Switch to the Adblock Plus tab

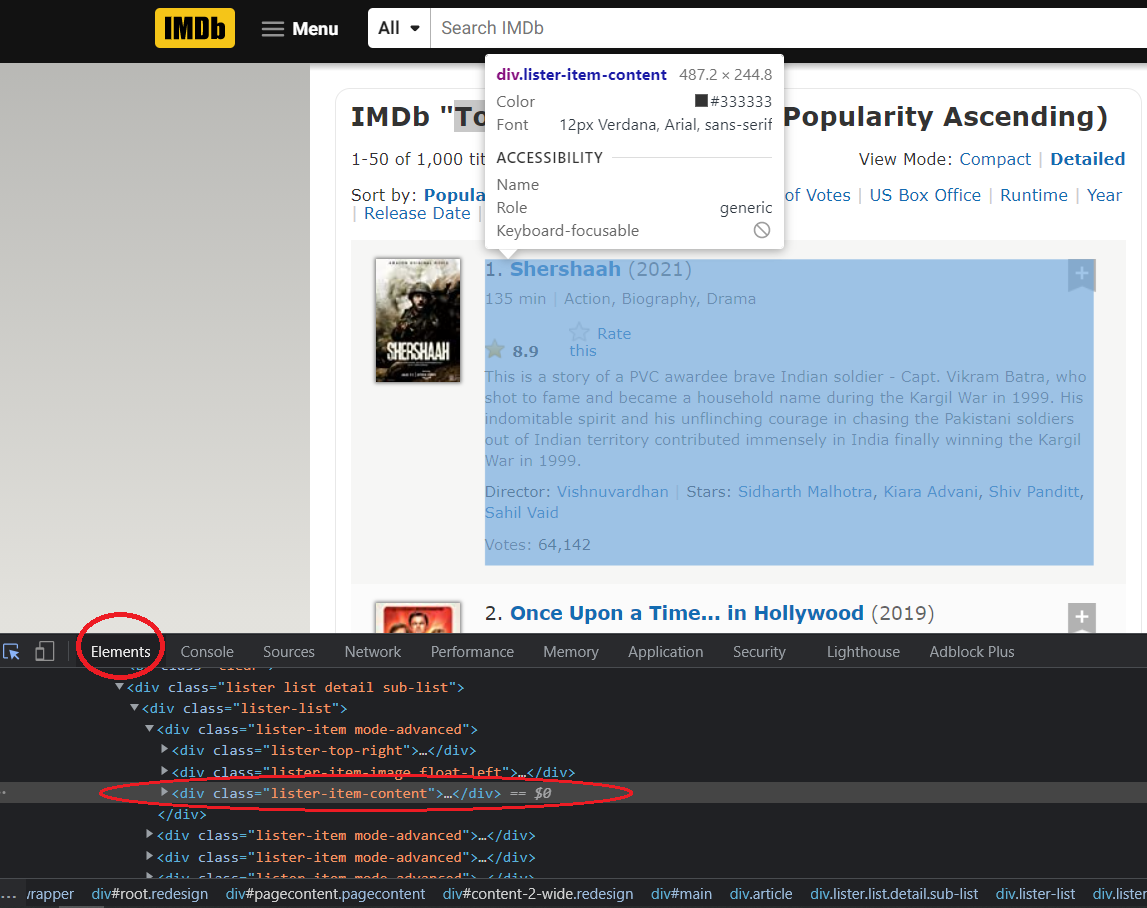click(971, 652)
